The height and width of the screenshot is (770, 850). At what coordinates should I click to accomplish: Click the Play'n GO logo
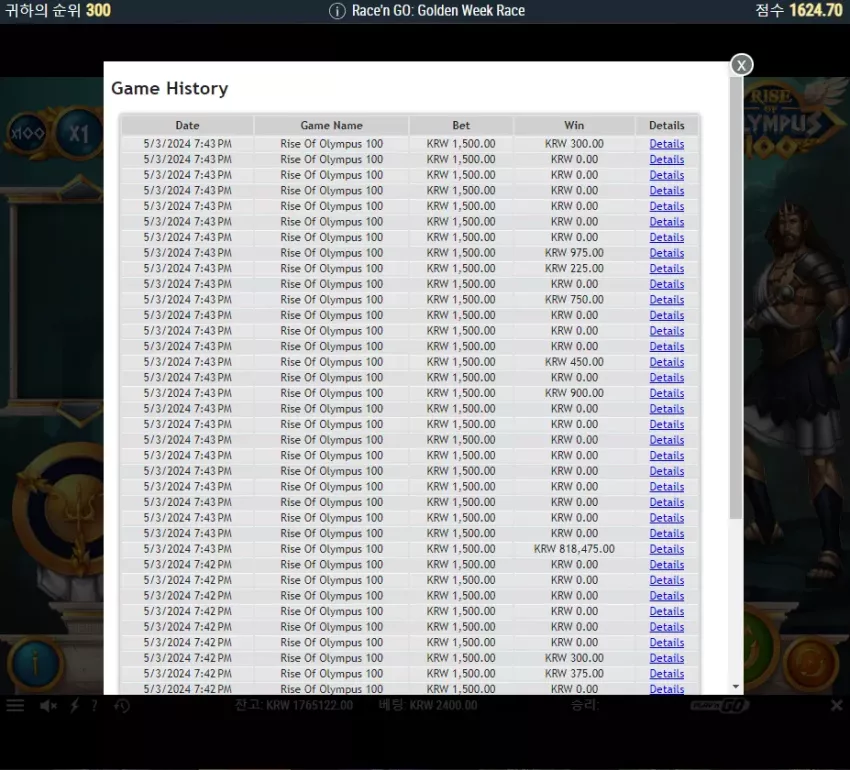click(720, 705)
